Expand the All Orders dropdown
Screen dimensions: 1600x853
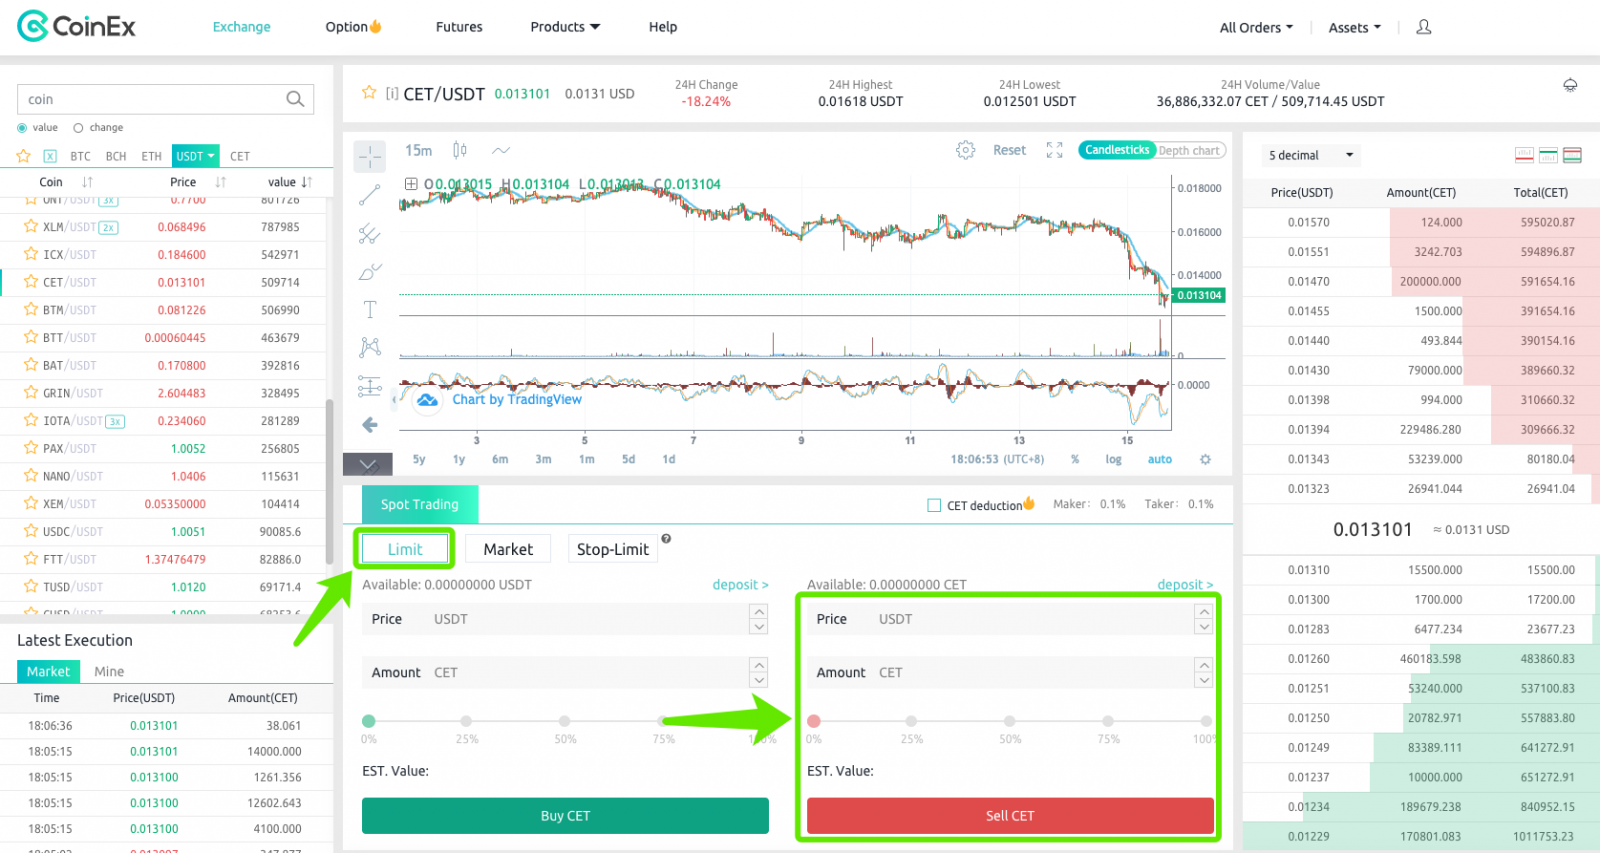coord(1255,28)
